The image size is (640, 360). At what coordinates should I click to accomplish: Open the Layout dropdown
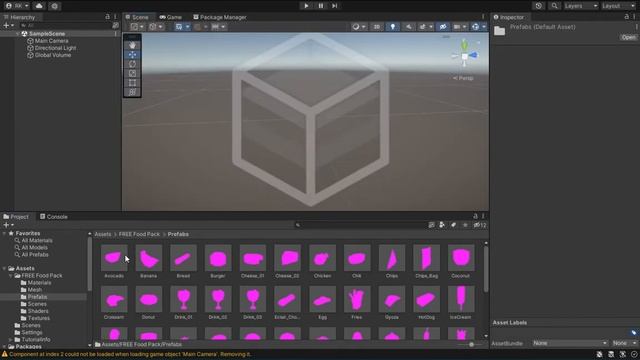coord(618,6)
